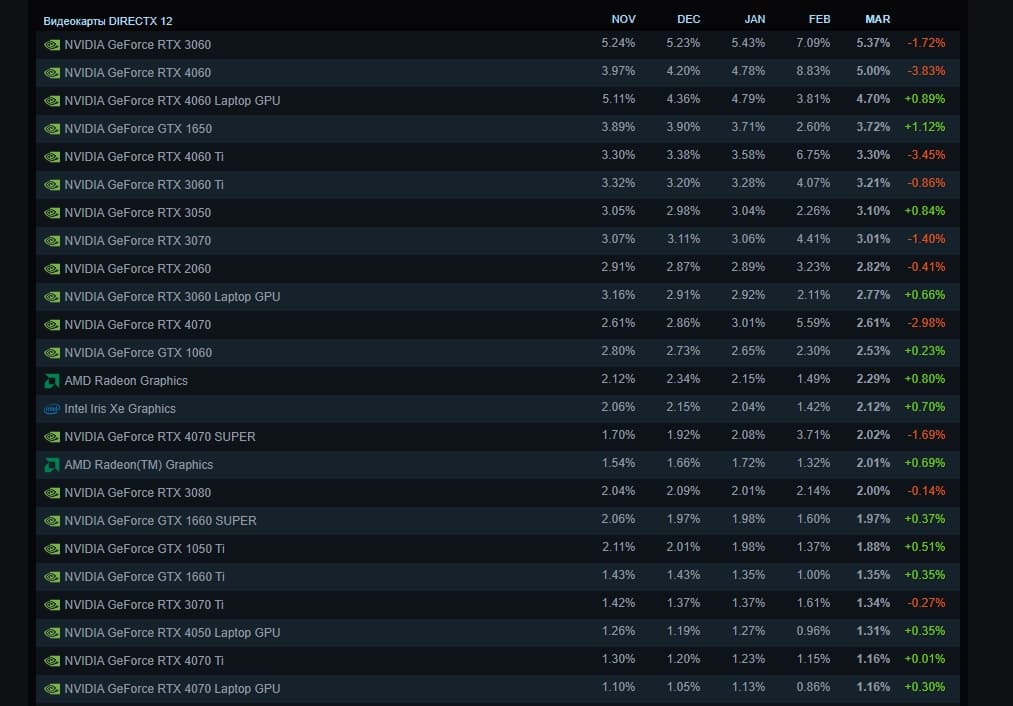Click NVIDIA GeForce RTX 3080 entry
This screenshot has height=706, width=1013.
(137, 493)
